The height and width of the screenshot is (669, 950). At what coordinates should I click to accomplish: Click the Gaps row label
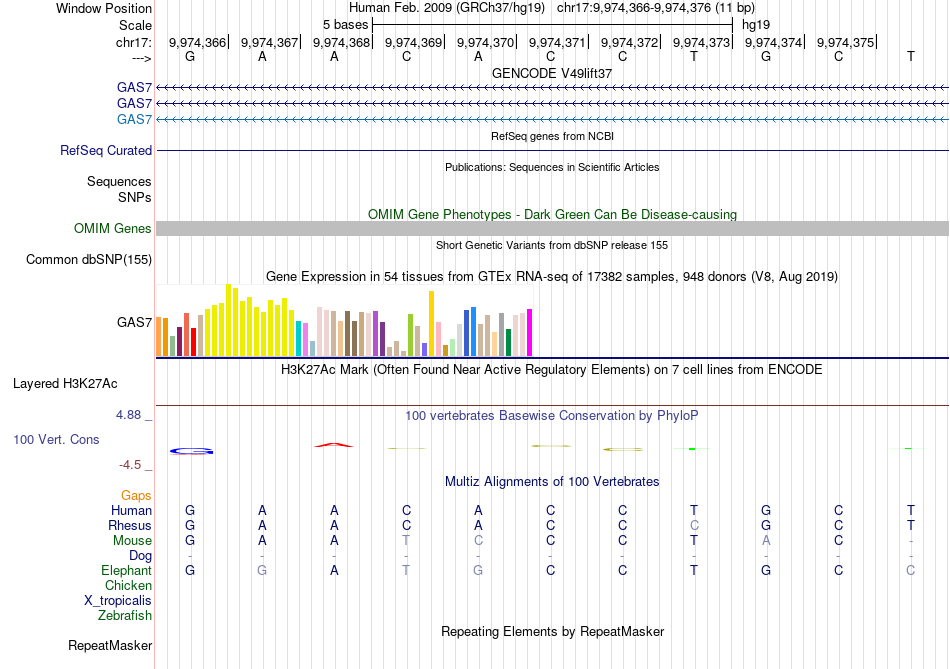pyautogui.click(x=136, y=496)
